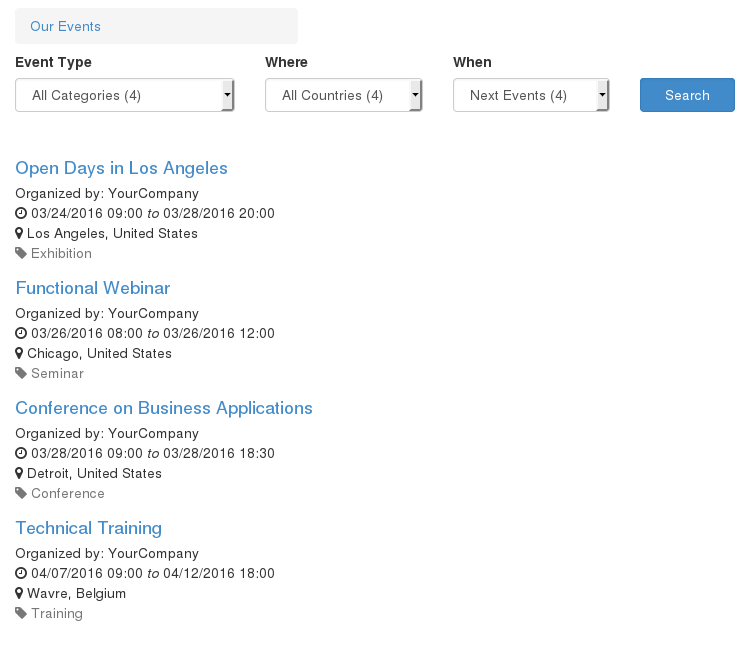The width and height of the screenshot is (750, 665).
Task: Click the tag icon next to Seminar
Action: pos(21,373)
